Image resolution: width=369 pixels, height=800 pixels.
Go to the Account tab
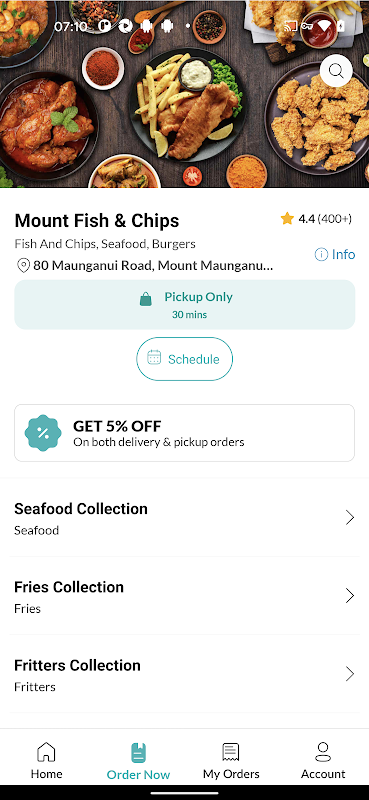point(323,761)
